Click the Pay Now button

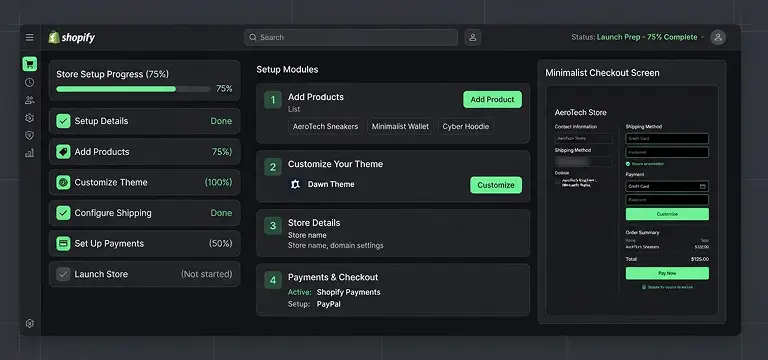point(667,273)
